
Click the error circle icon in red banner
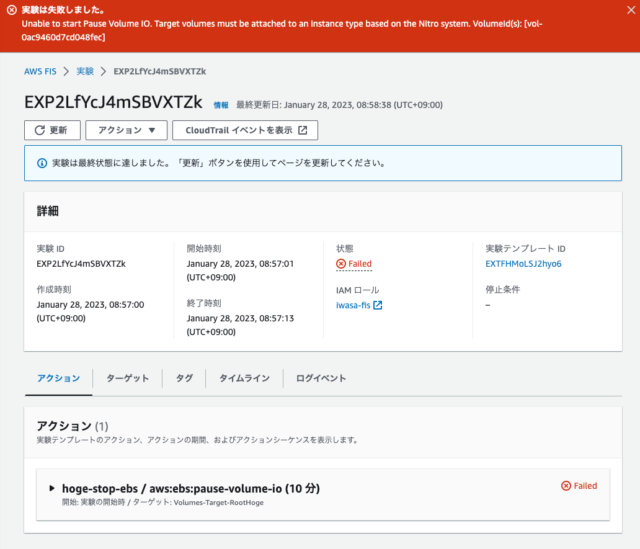pyautogui.click(x=12, y=10)
